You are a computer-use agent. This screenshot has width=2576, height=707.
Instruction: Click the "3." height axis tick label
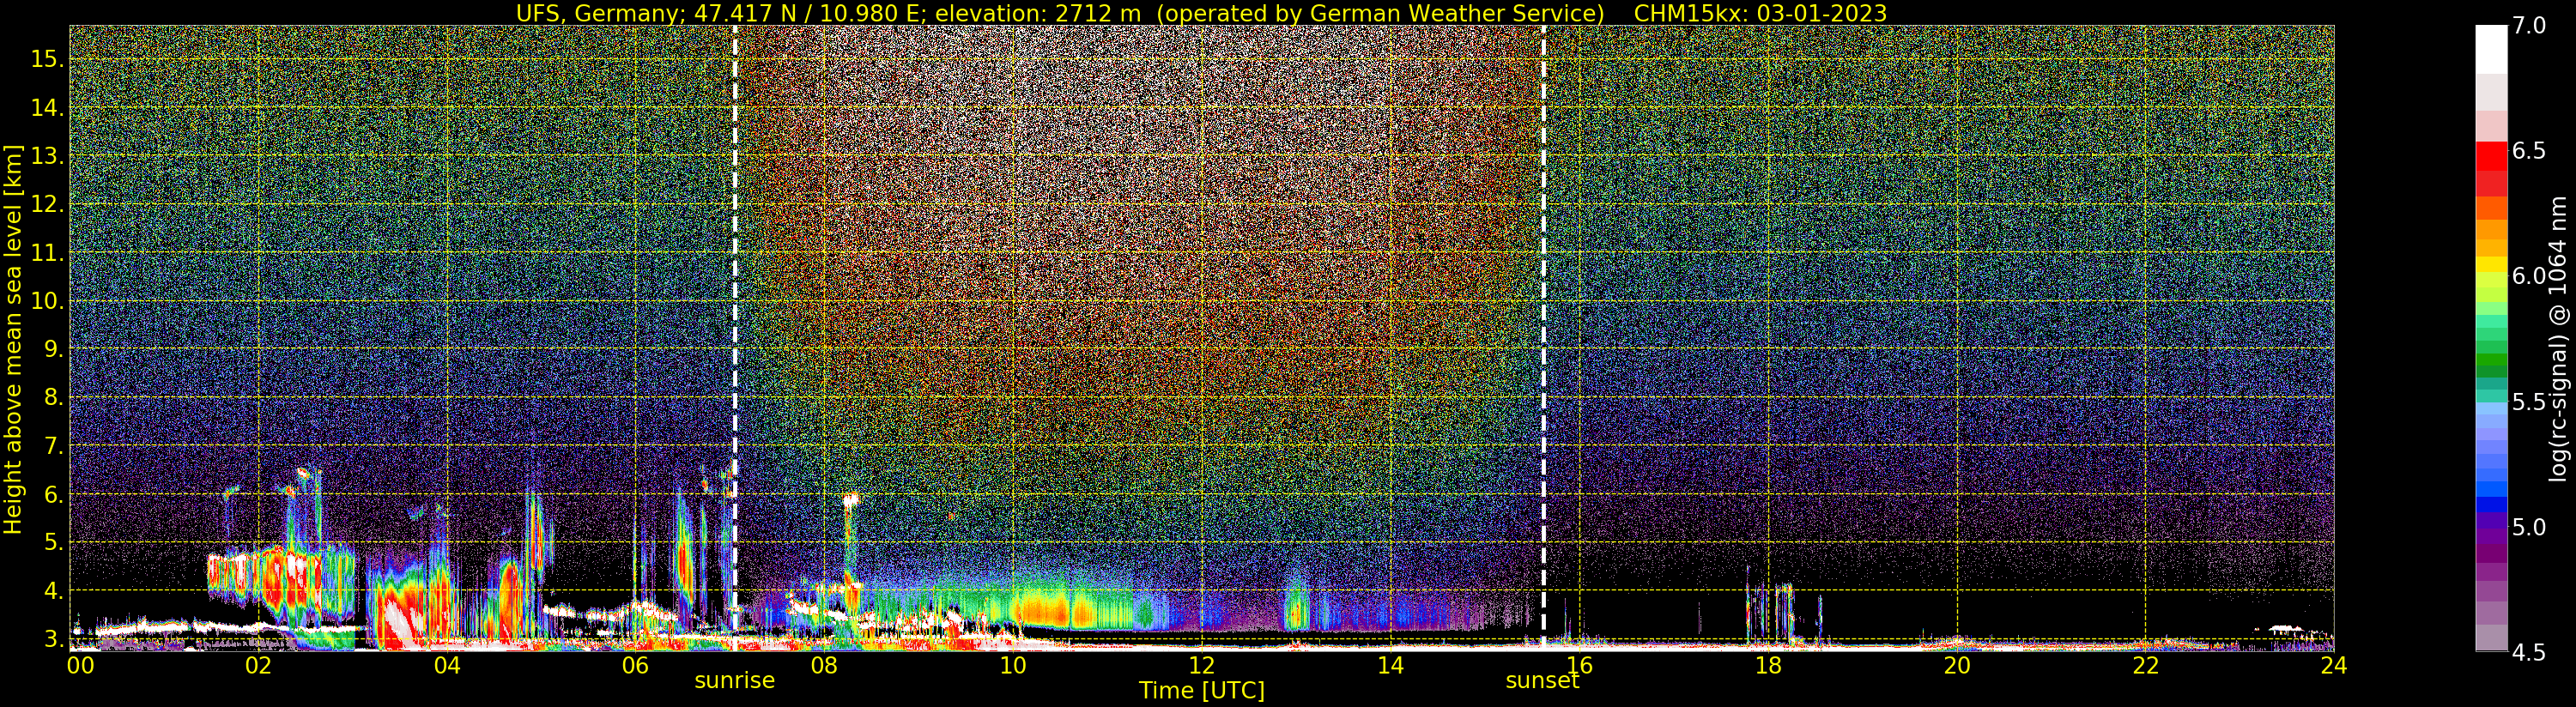click(x=53, y=639)
